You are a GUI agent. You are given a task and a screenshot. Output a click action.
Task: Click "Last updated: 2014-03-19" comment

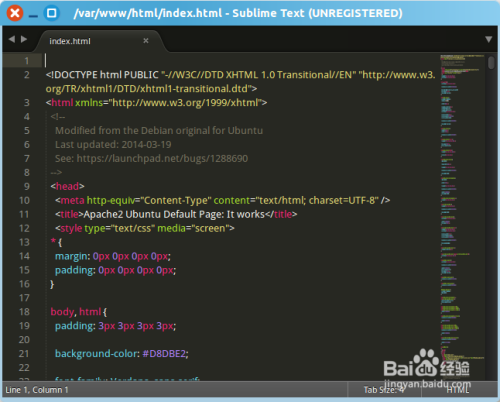113,145
